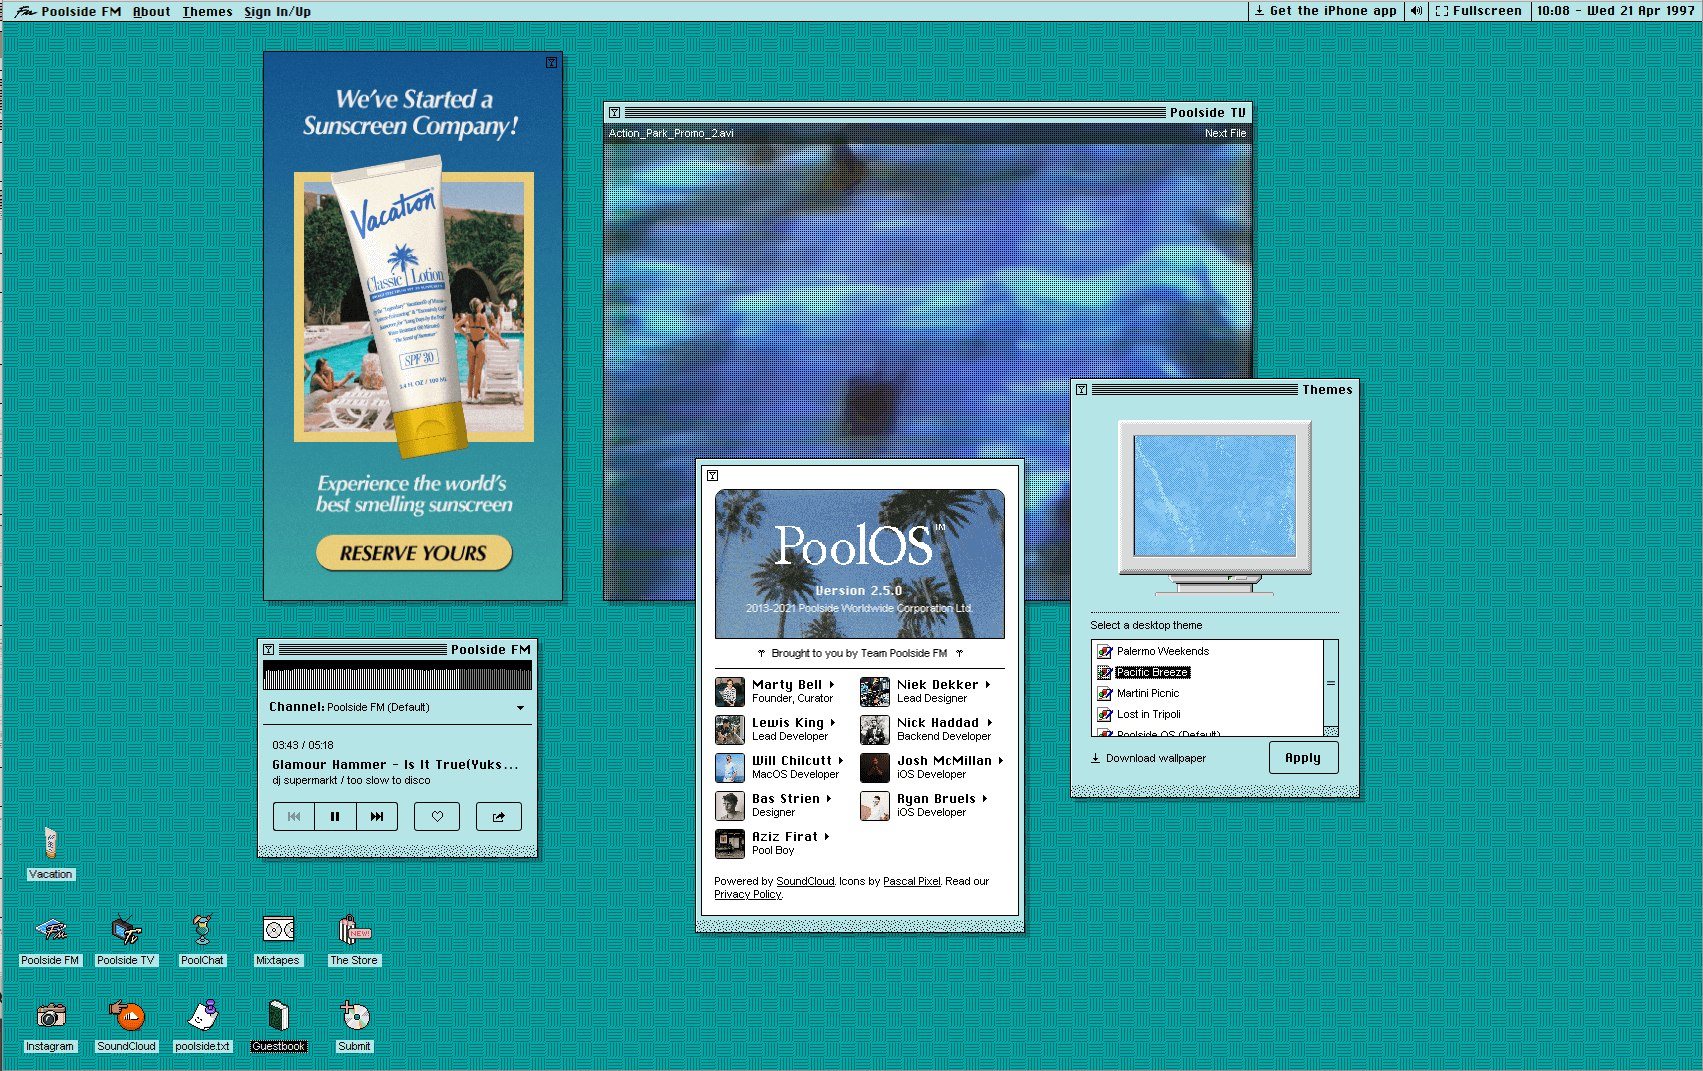The image size is (1703, 1071).
Task: Click Get the iPhone app
Action: pyautogui.click(x=1326, y=11)
